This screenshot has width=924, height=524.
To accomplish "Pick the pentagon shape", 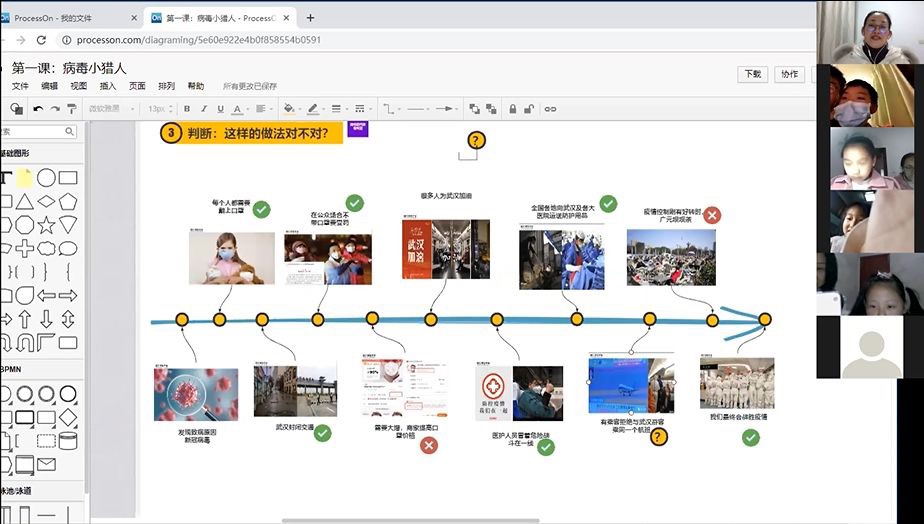I will click(68, 202).
